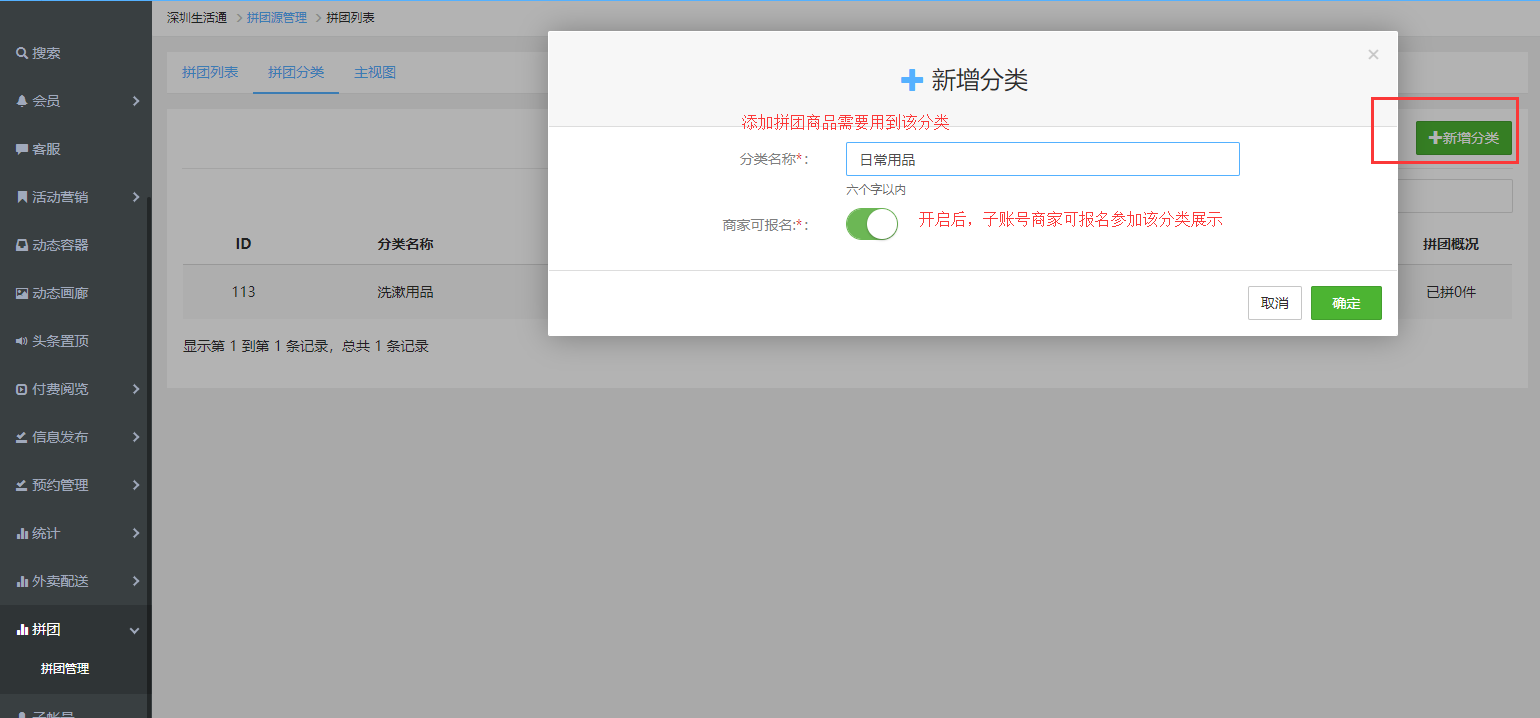Click the 分类名称 input field
1540x718 pixels.
pyautogui.click(x=1042, y=159)
